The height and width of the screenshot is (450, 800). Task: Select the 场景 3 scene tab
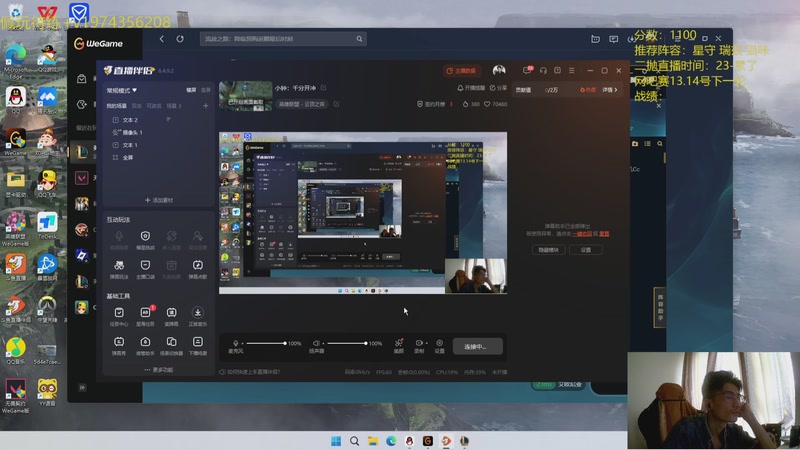tap(174, 106)
